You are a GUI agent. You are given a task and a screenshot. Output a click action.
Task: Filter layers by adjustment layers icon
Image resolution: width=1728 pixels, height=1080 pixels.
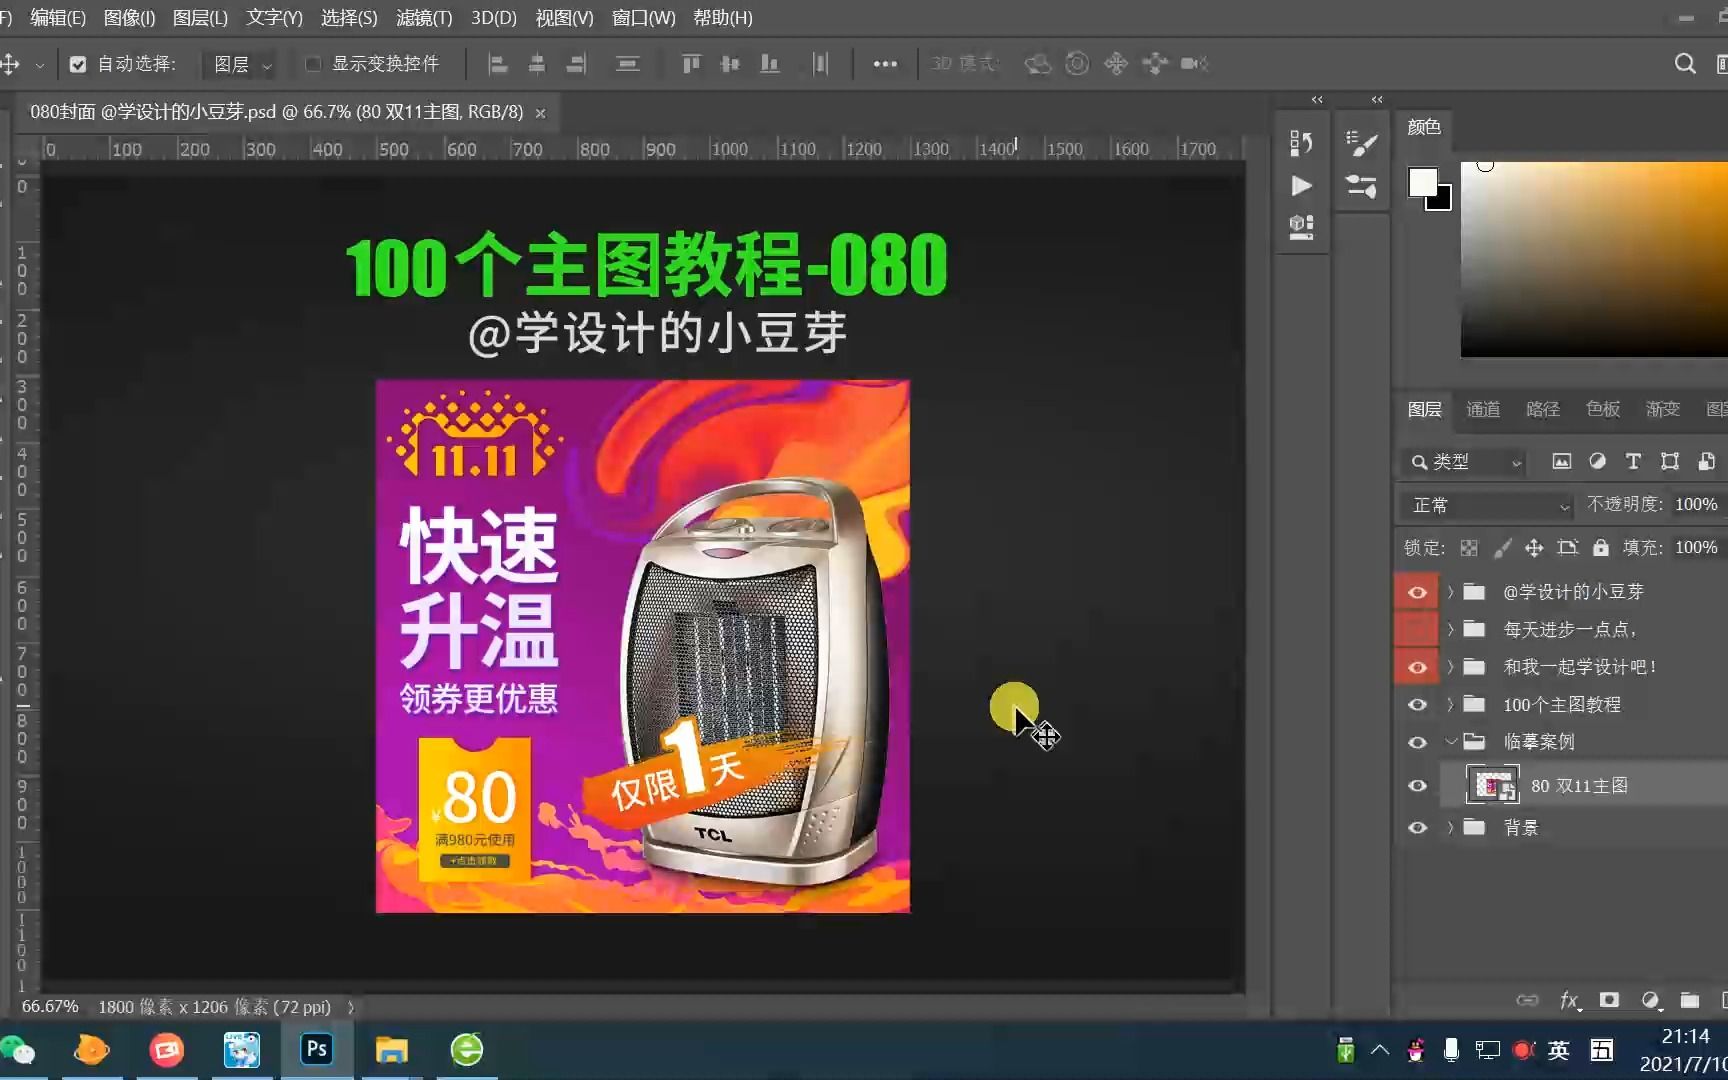(1597, 461)
